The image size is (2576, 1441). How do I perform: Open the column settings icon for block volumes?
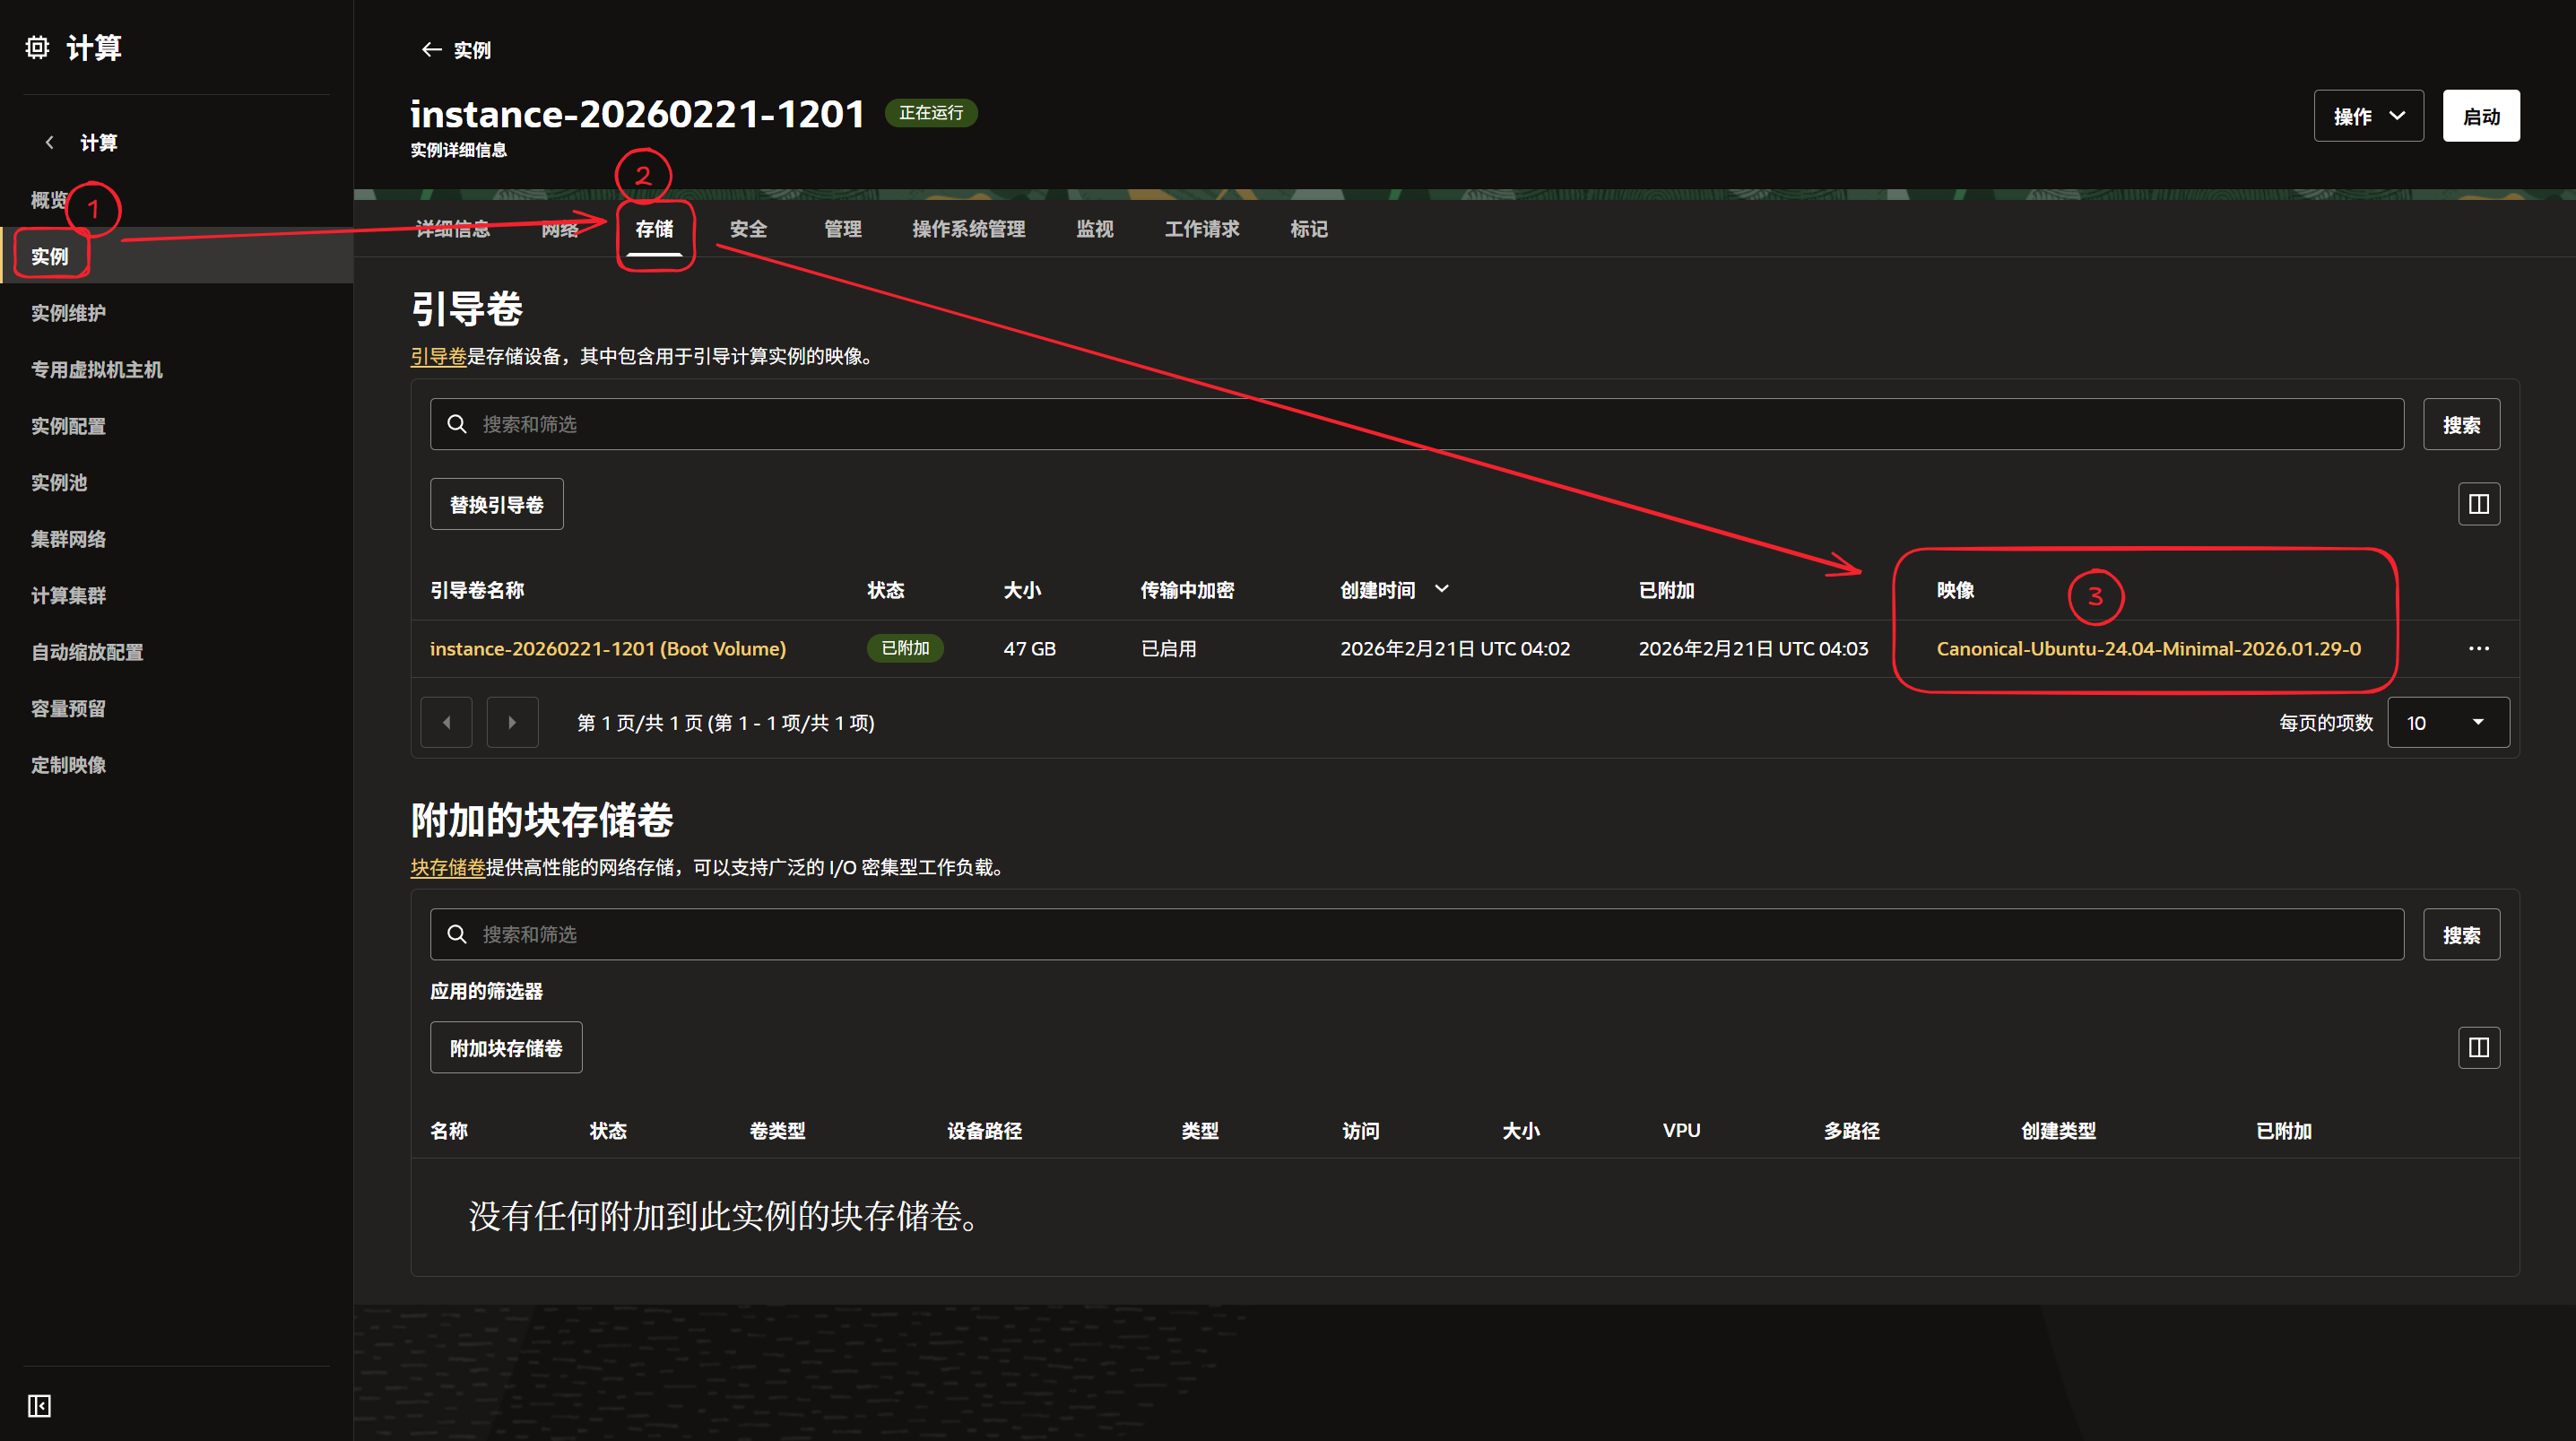click(x=2478, y=1048)
